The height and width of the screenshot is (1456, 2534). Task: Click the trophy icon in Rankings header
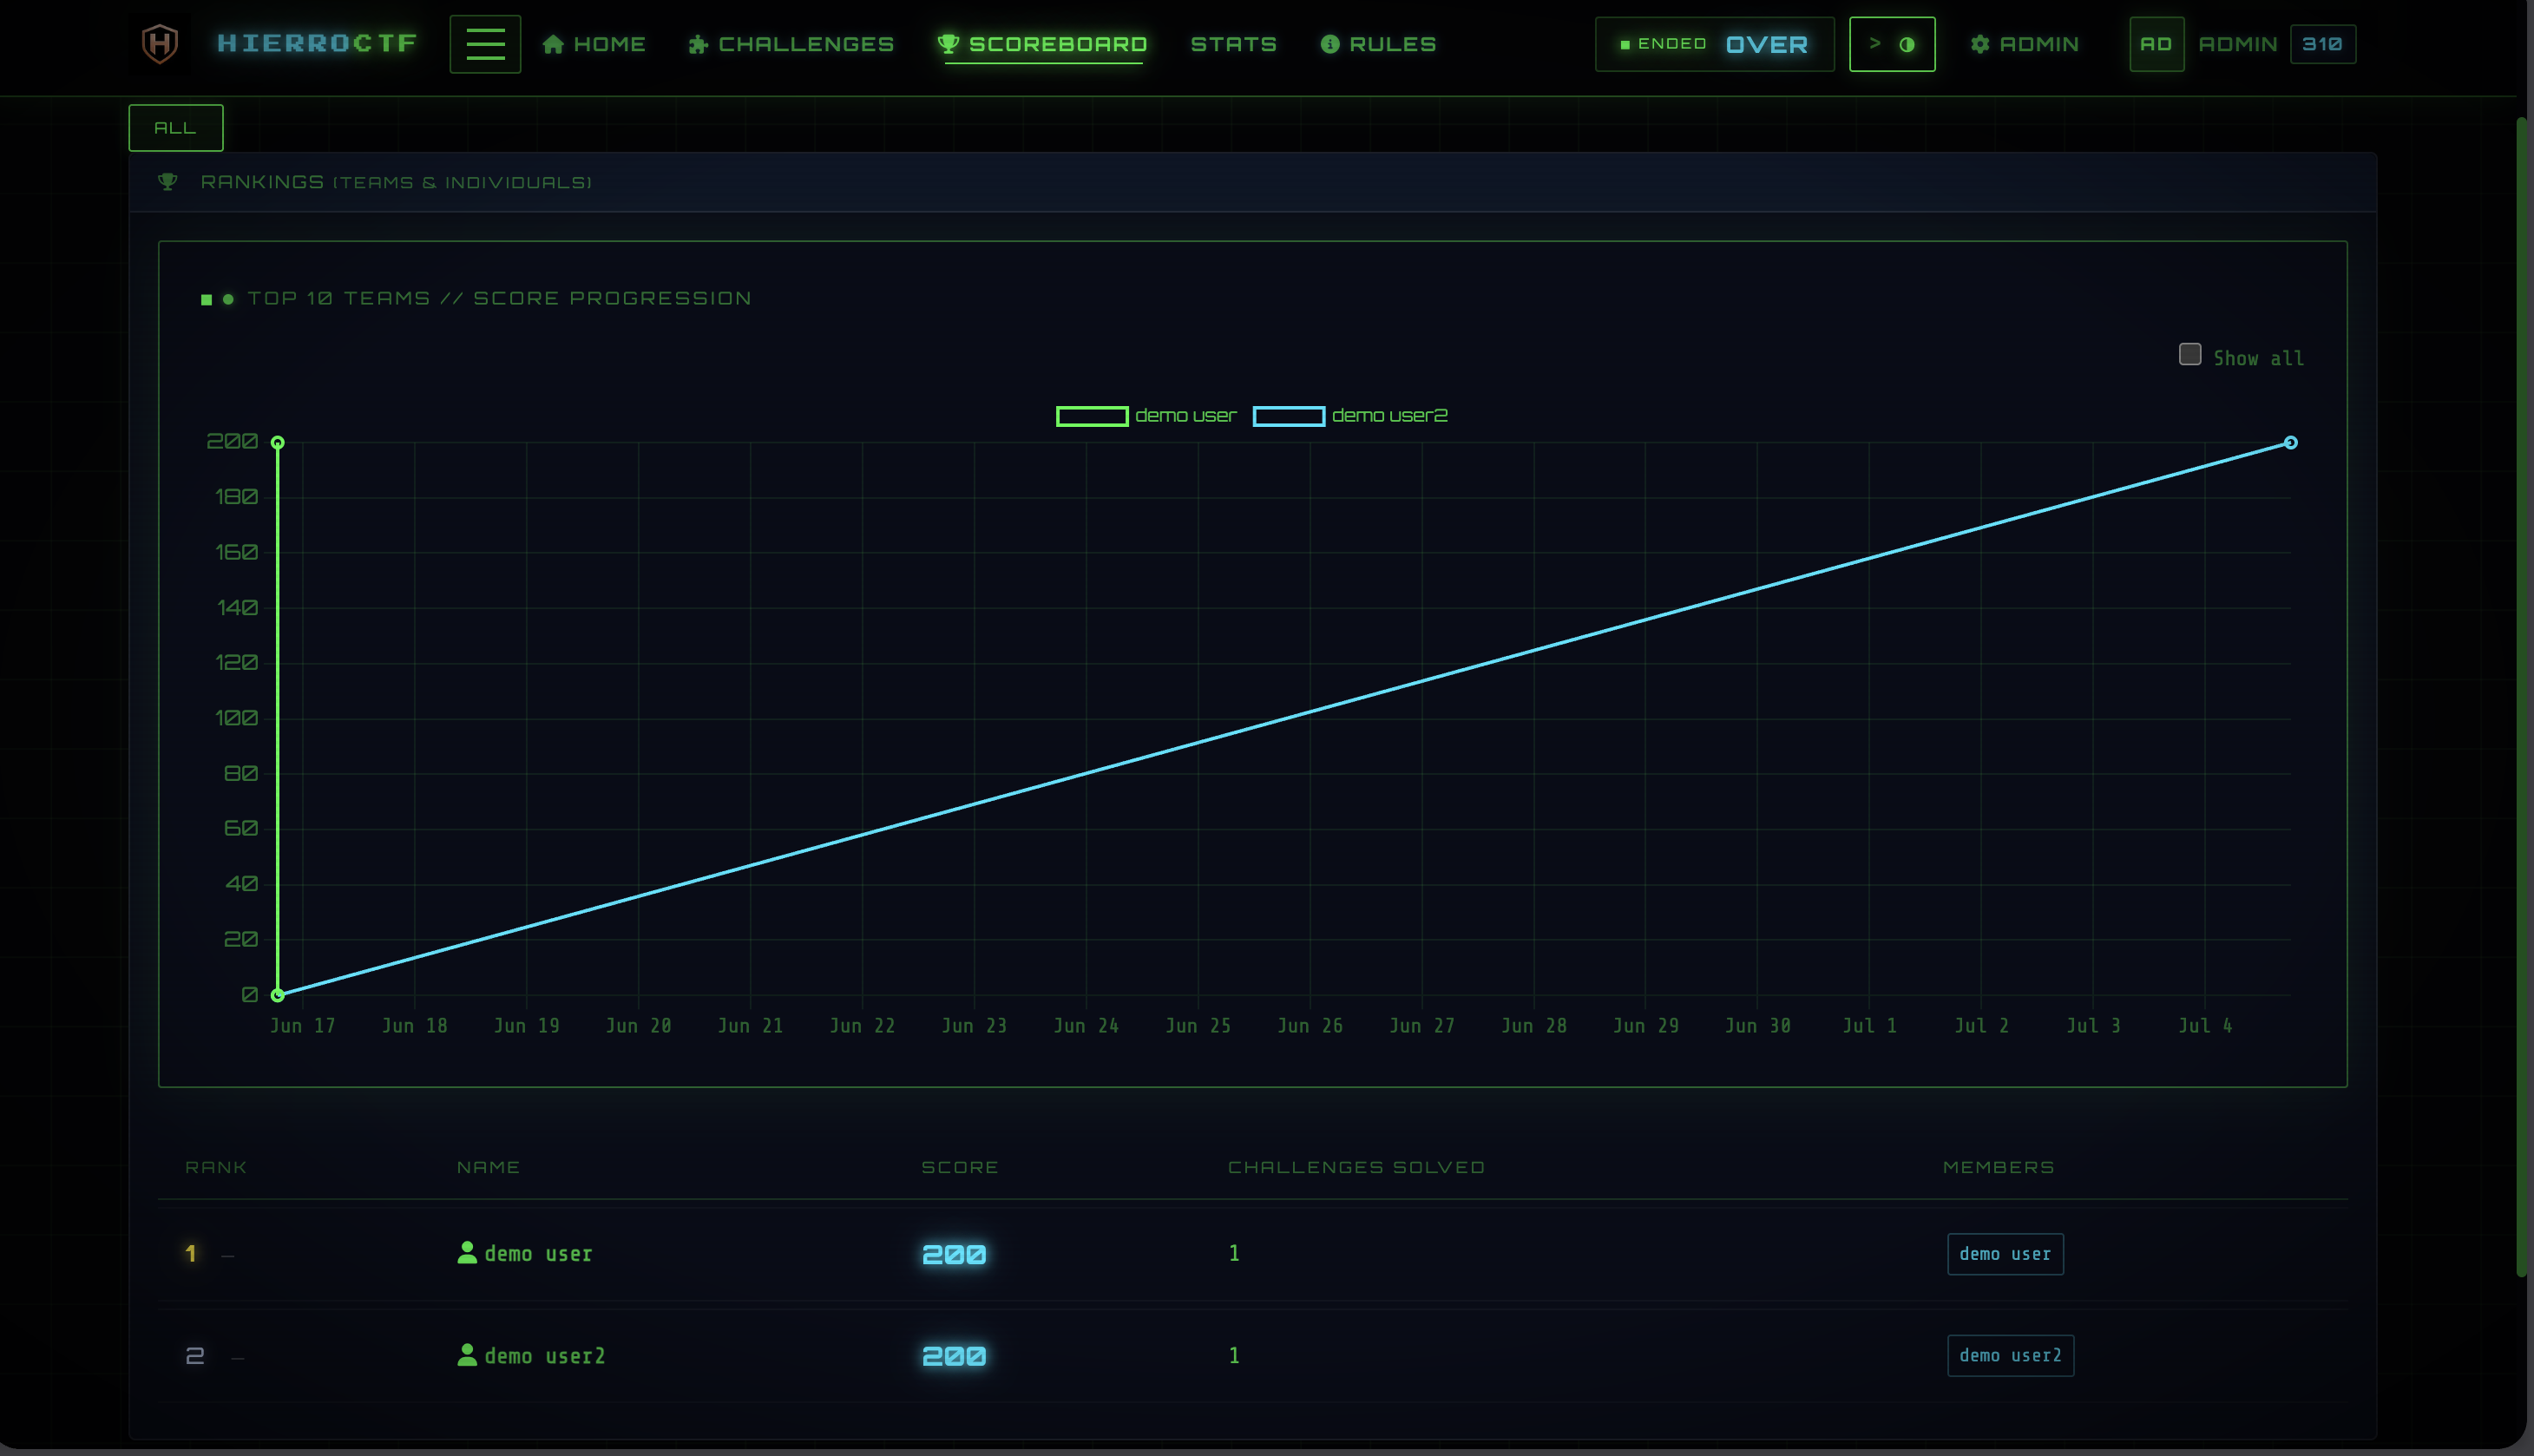(x=168, y=181)
